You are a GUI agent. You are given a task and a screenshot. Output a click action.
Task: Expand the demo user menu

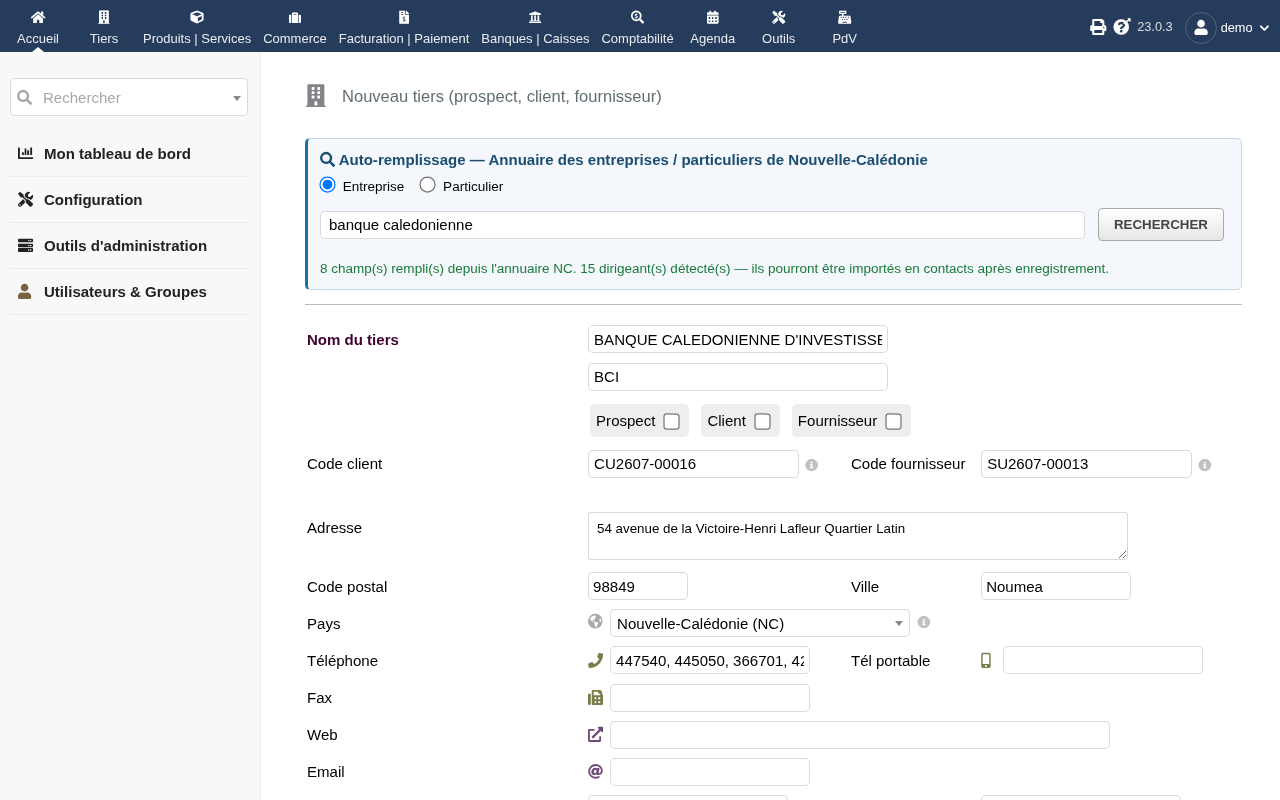click(x=1229, y=27)
